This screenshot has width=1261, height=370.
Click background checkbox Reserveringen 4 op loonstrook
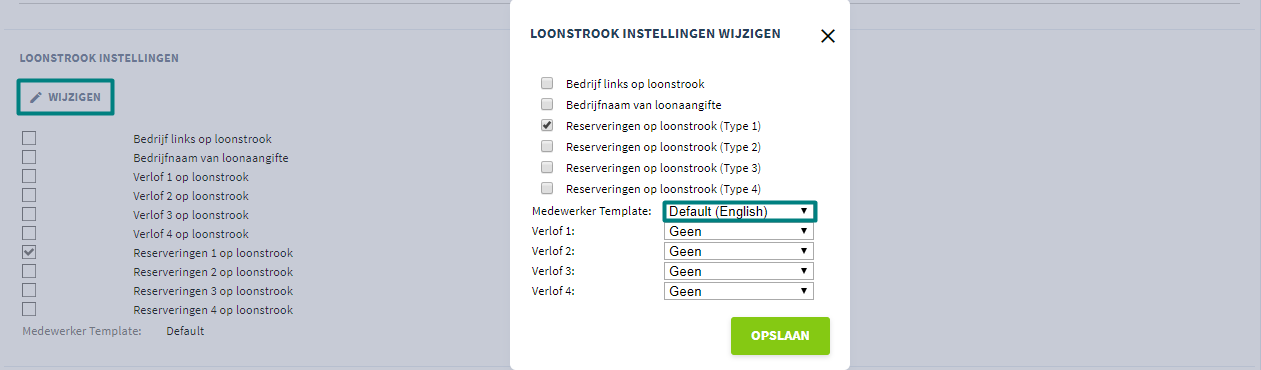coord(29,309)
